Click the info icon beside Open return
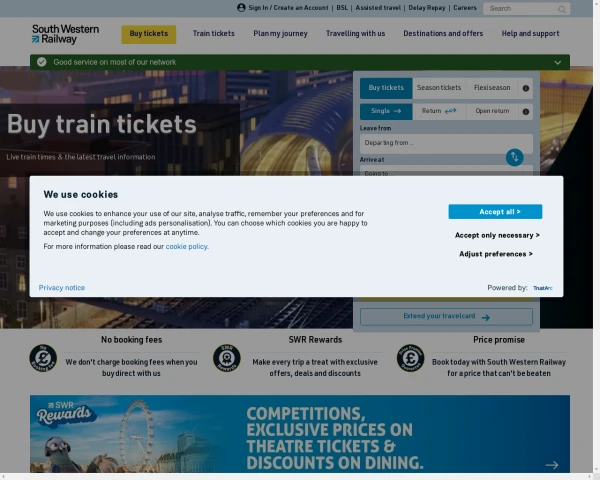 526,112
